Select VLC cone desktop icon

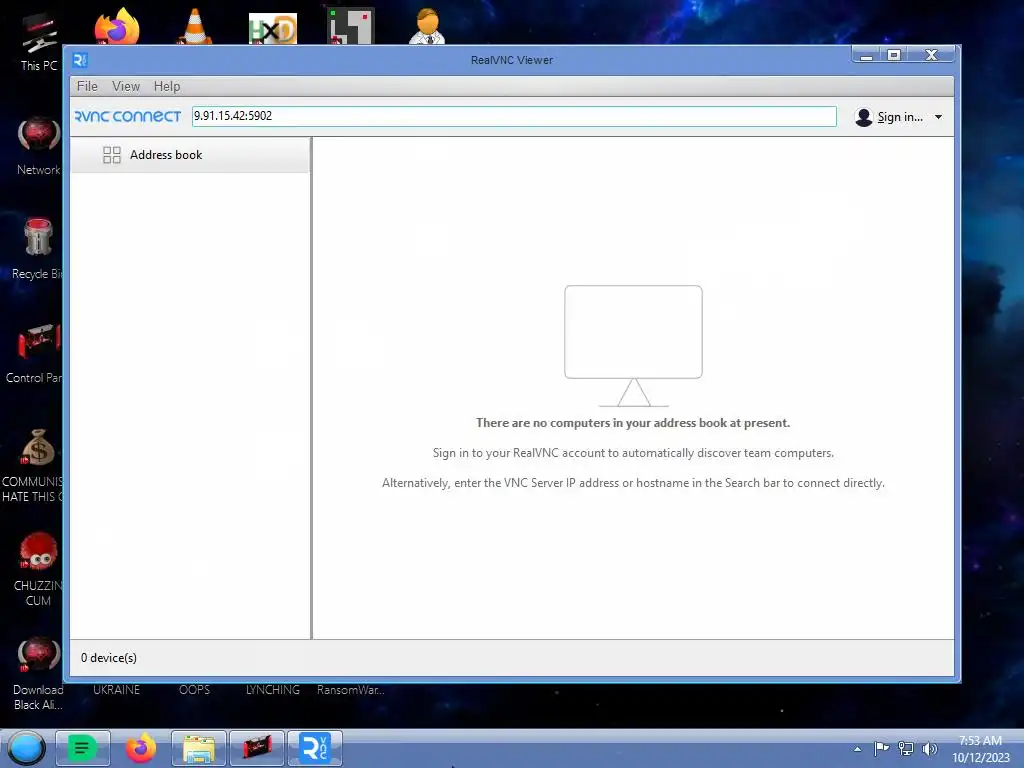(x=195, y=27)
